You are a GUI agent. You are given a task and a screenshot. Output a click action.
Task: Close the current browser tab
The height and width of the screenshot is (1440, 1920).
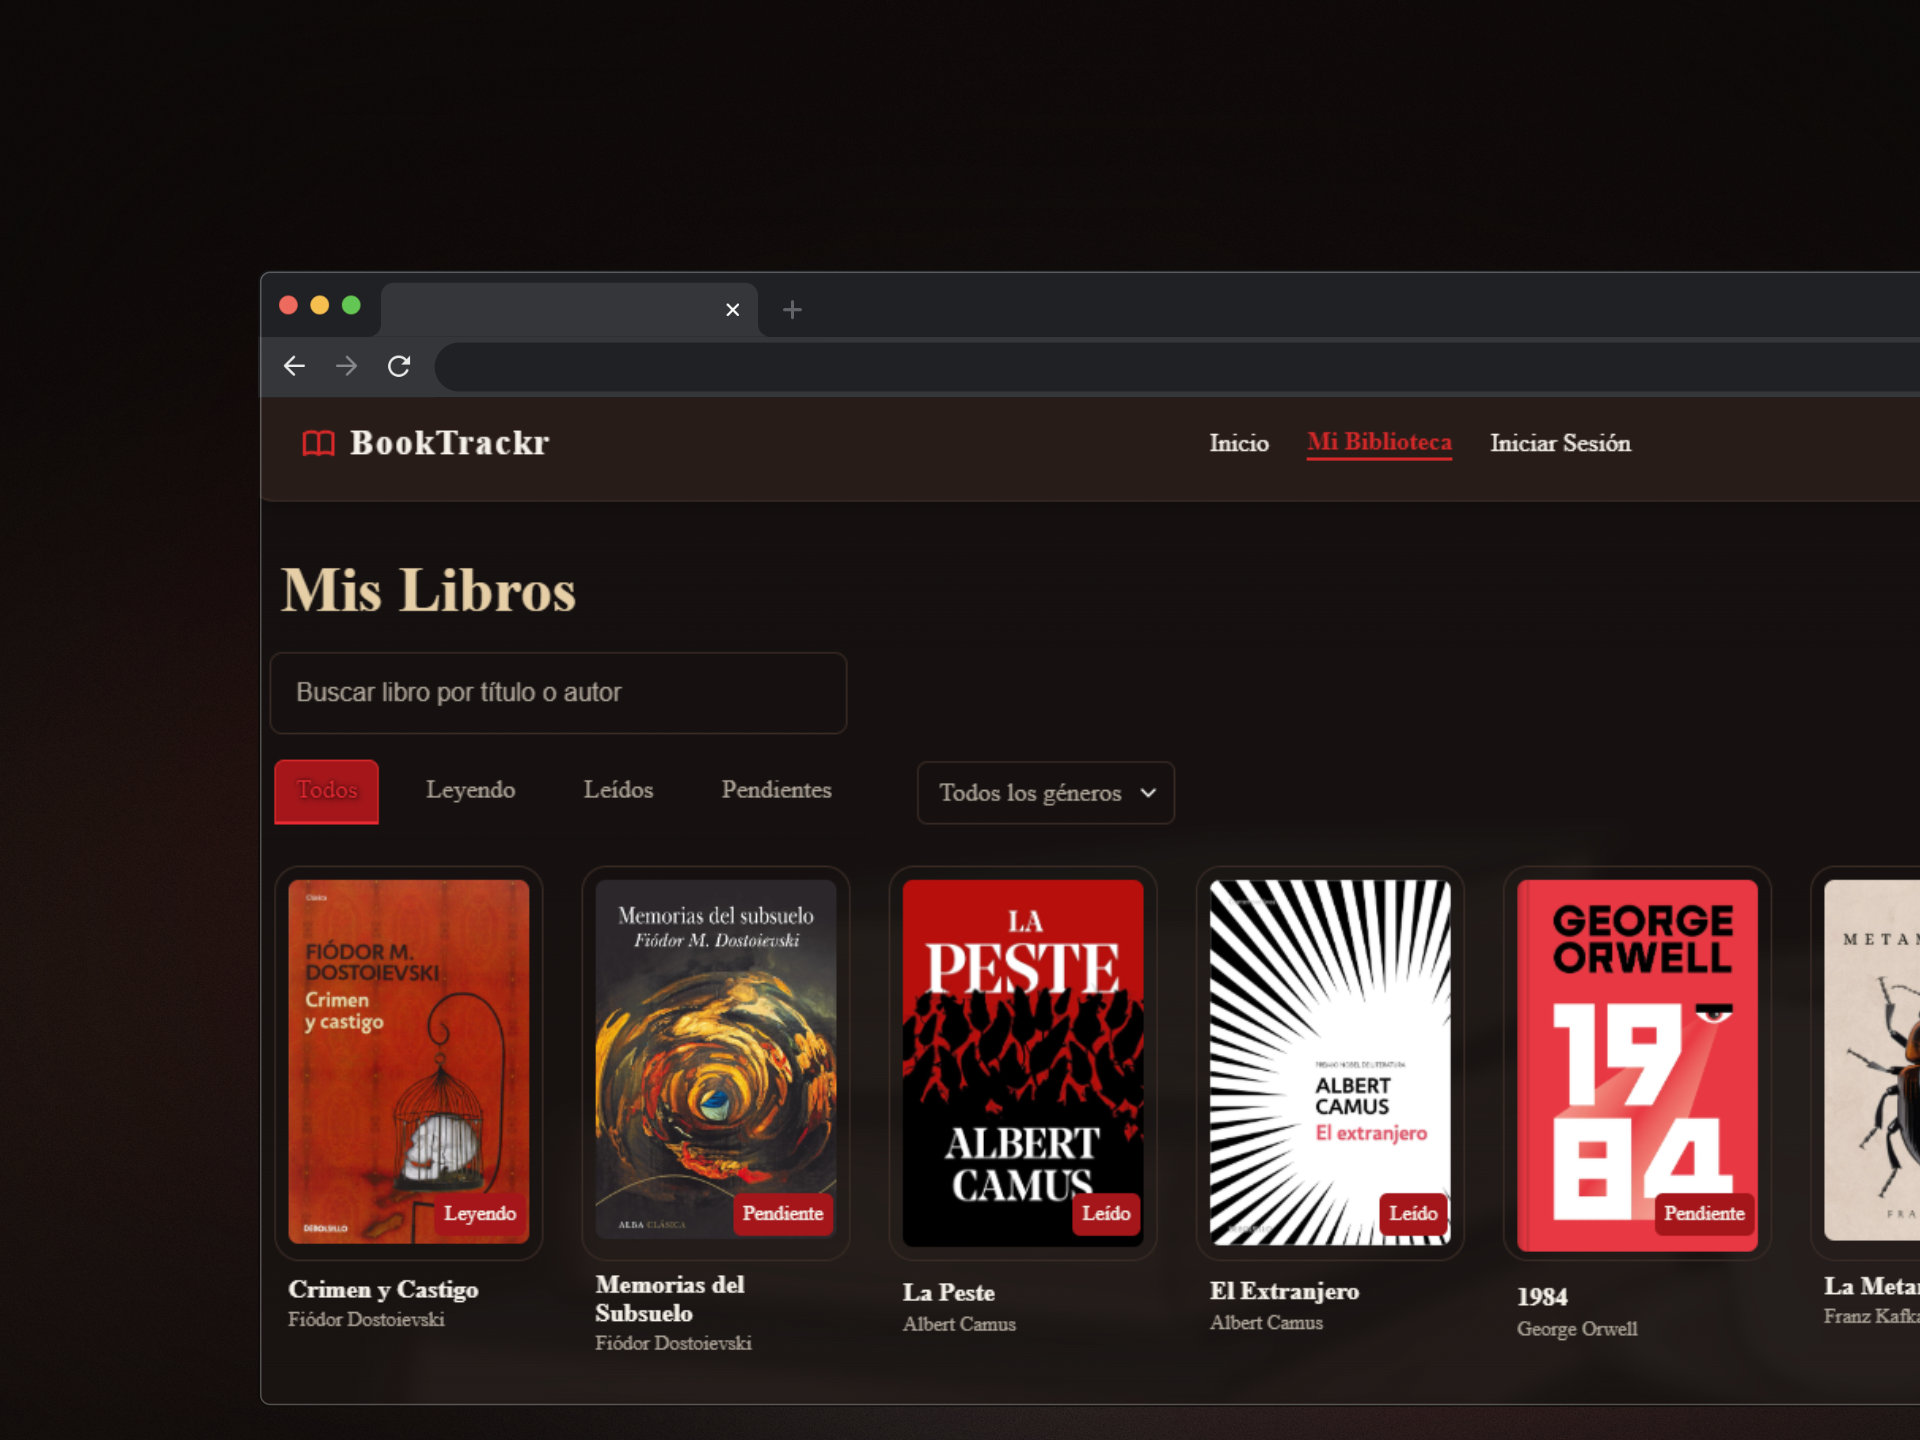click(732, 310)
